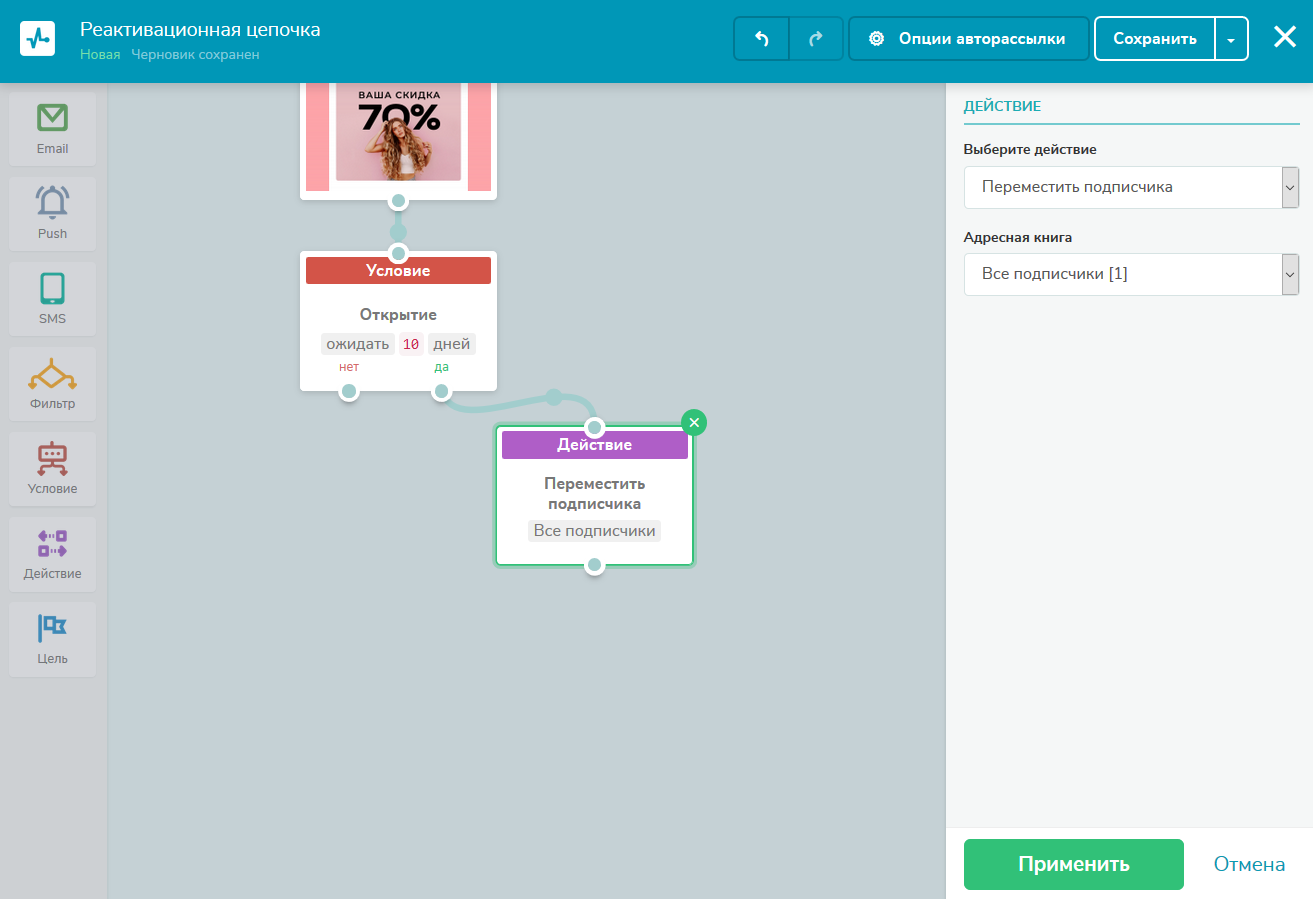
Task: Click the redo arrow button
Action: [816, 39]
